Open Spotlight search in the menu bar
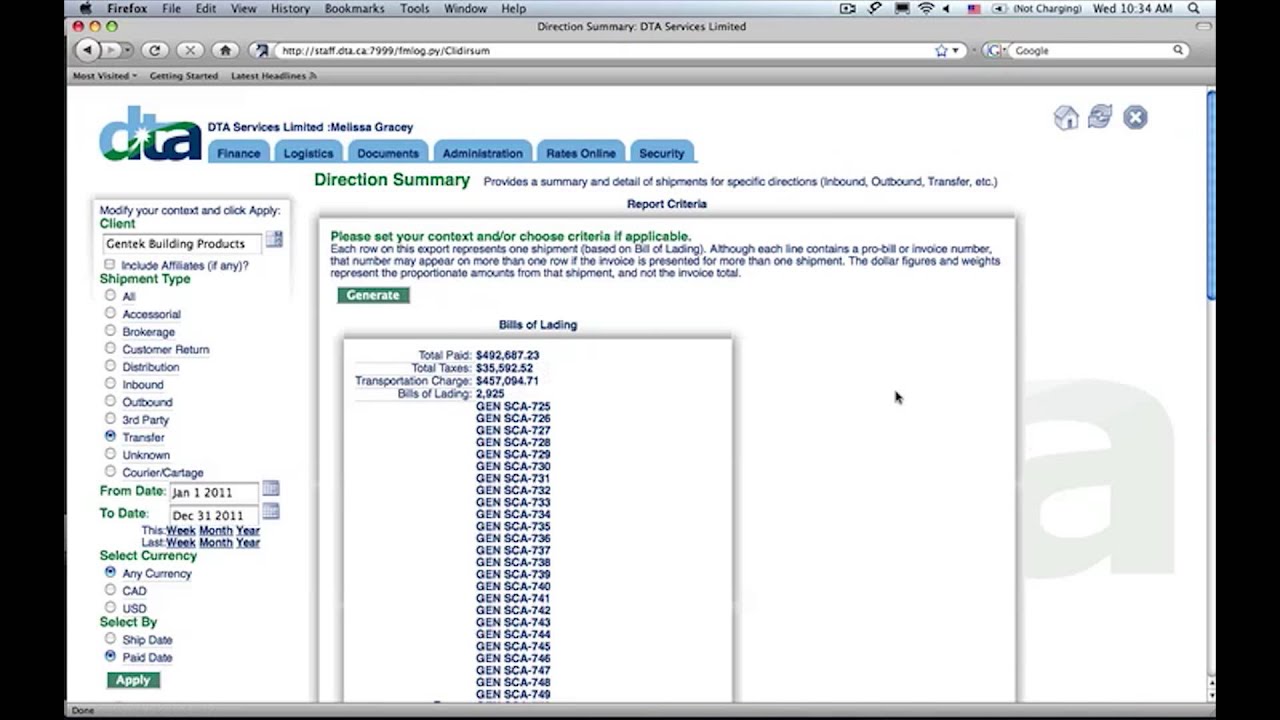 (1194, 8)
